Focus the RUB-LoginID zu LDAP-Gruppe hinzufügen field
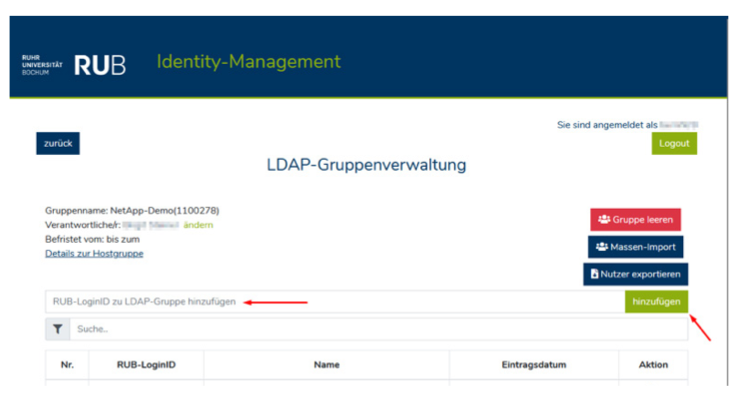This screenshot has height=402, width=740. click(335, 302)
